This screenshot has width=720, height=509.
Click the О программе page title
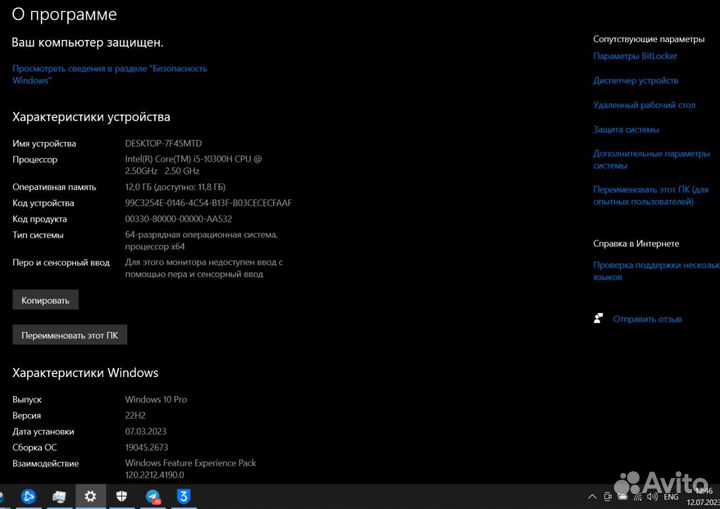64,15
